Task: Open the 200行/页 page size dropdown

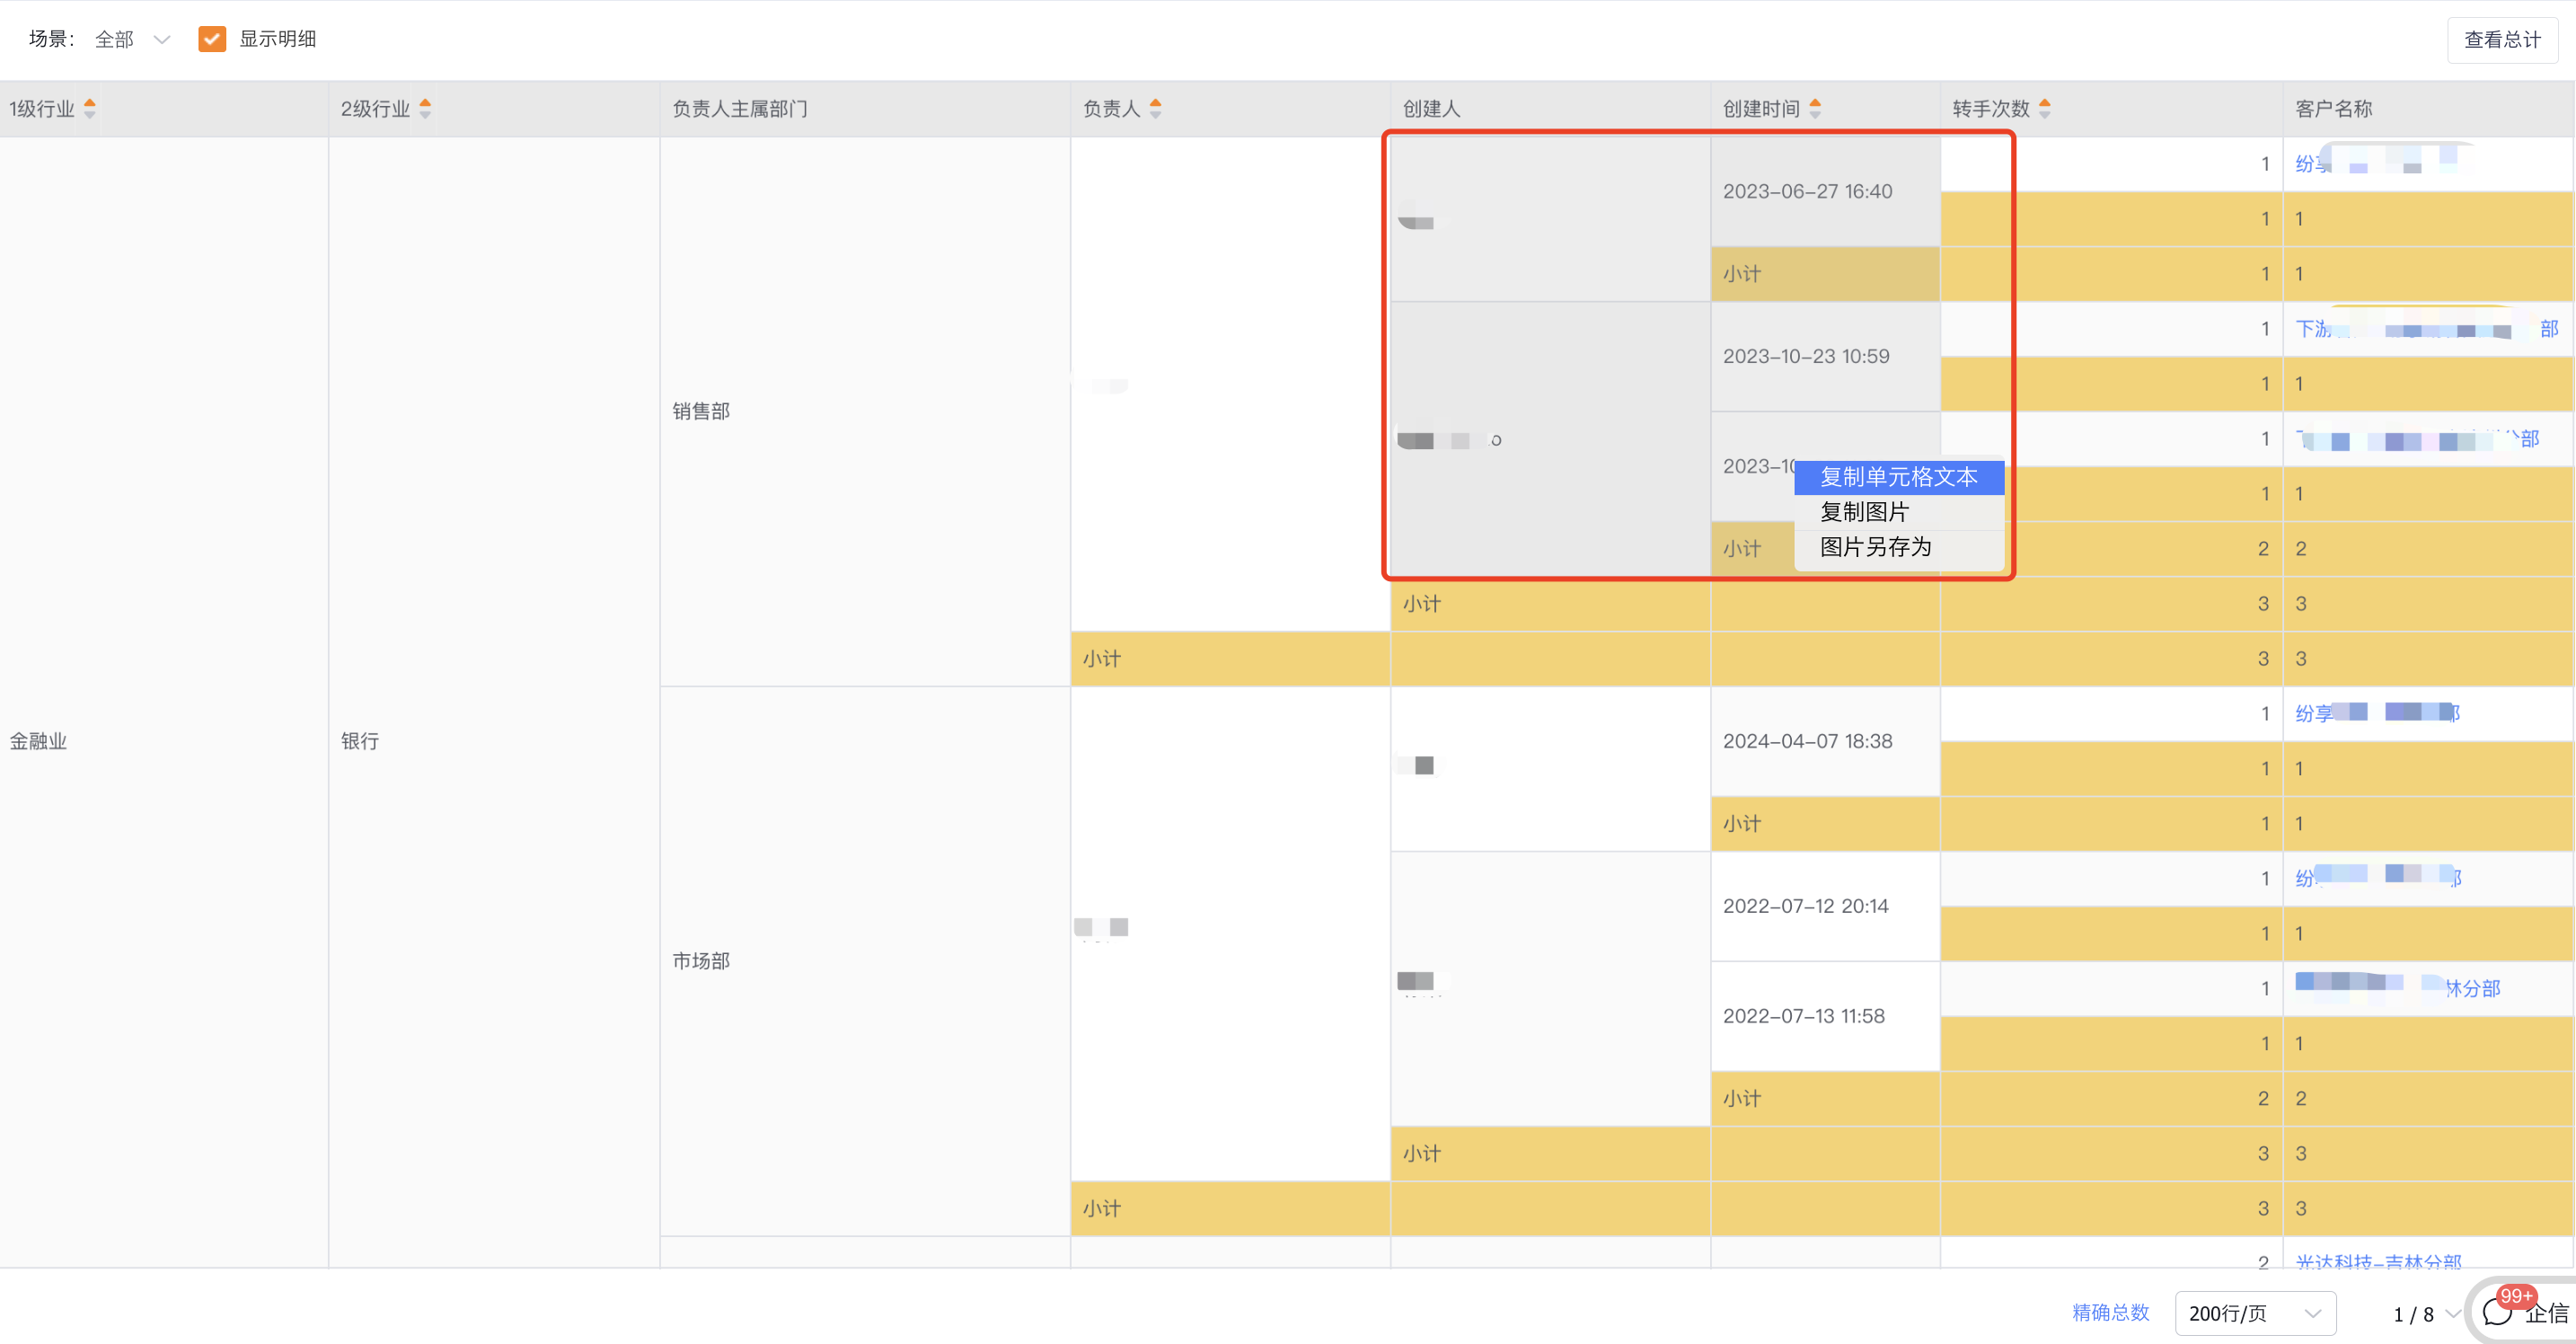Action: click(x=2254, y=1313)
